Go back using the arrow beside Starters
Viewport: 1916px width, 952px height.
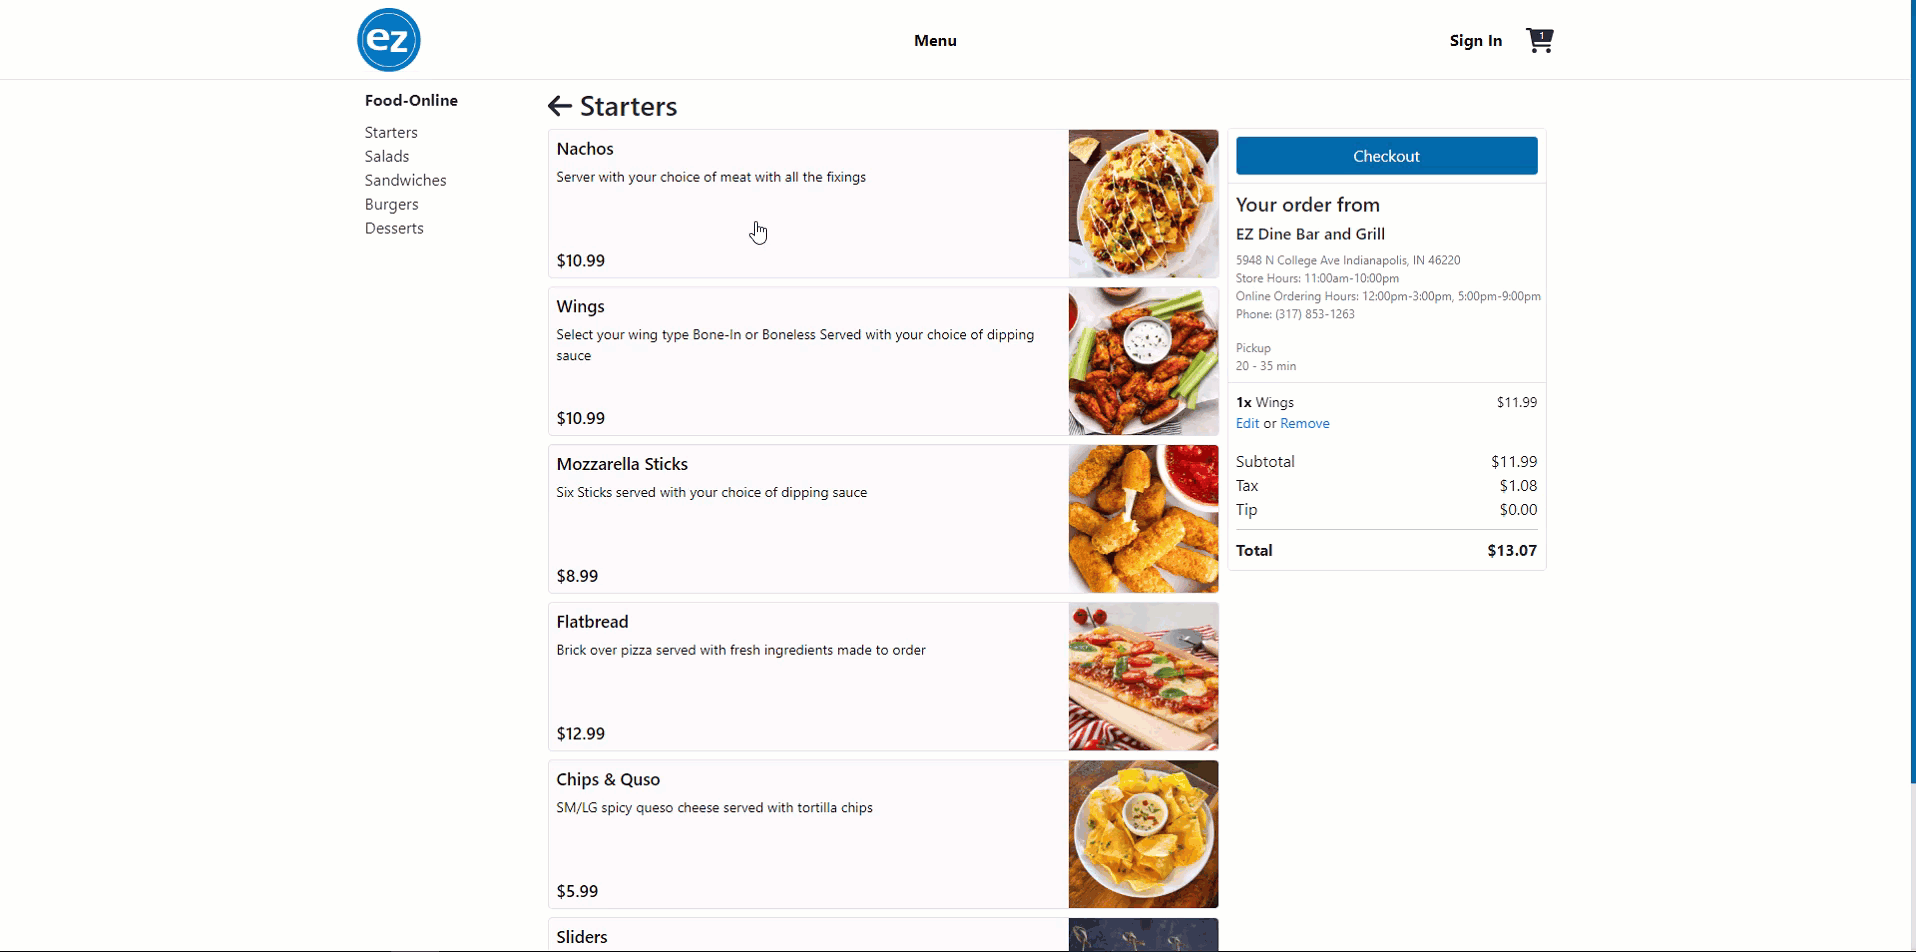pyautogui.click(x=560, y=106)
